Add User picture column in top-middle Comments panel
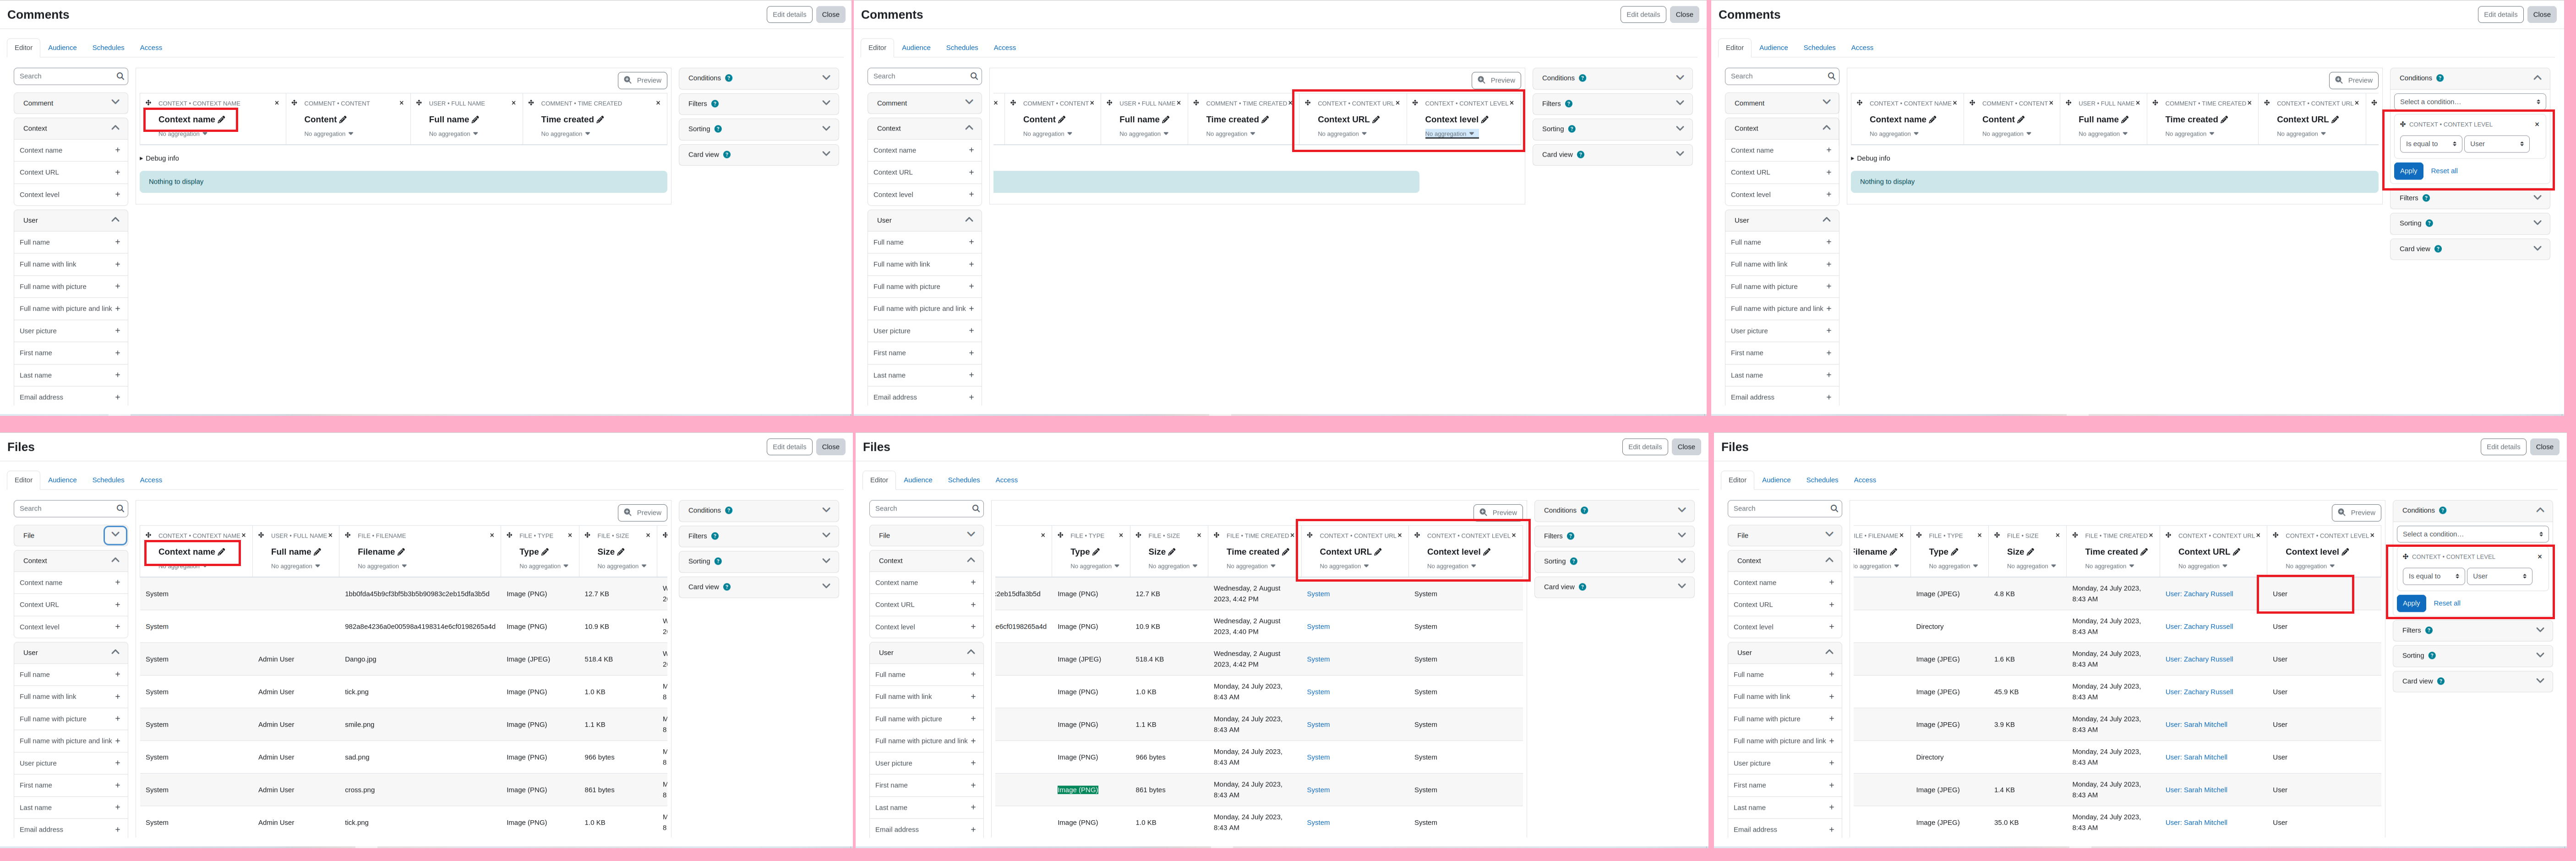 (x=971, y=331)
